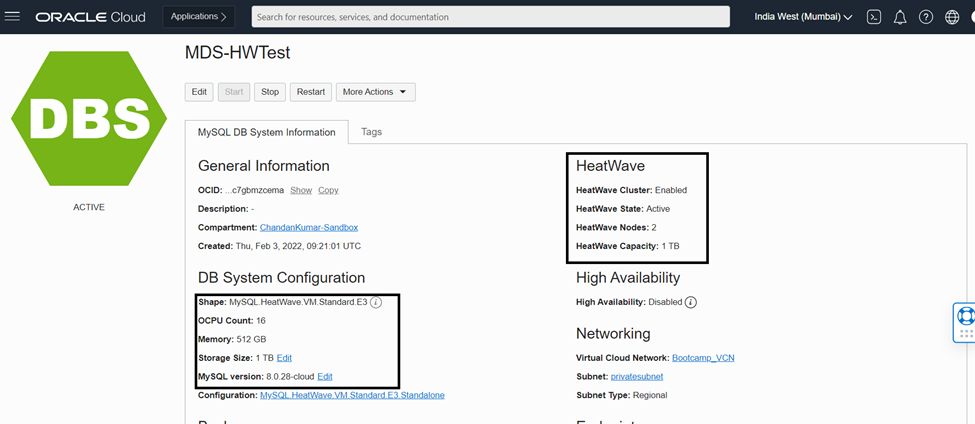Select the MySQL DB System Information tab
The width and height of the screenshot is (975, 424).
[x=266, y=132]
